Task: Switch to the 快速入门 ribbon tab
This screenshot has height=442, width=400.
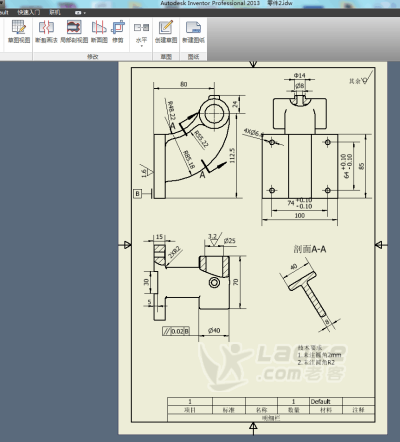Action: tap(29, 12)
